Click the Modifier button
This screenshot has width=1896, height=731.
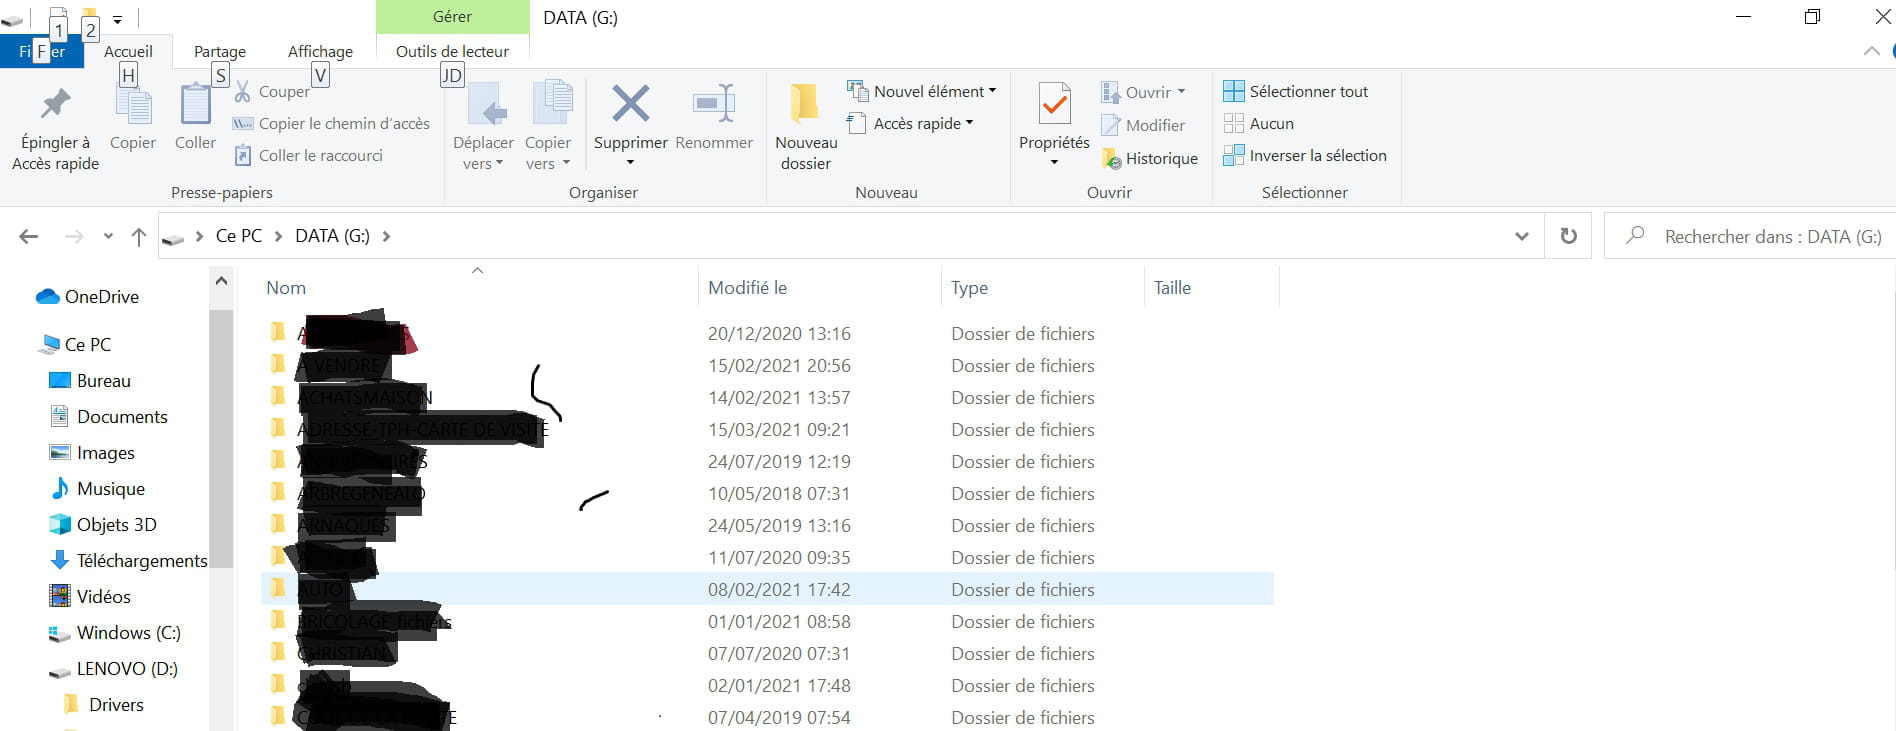pyautogui.click(x=1143, y=125)
